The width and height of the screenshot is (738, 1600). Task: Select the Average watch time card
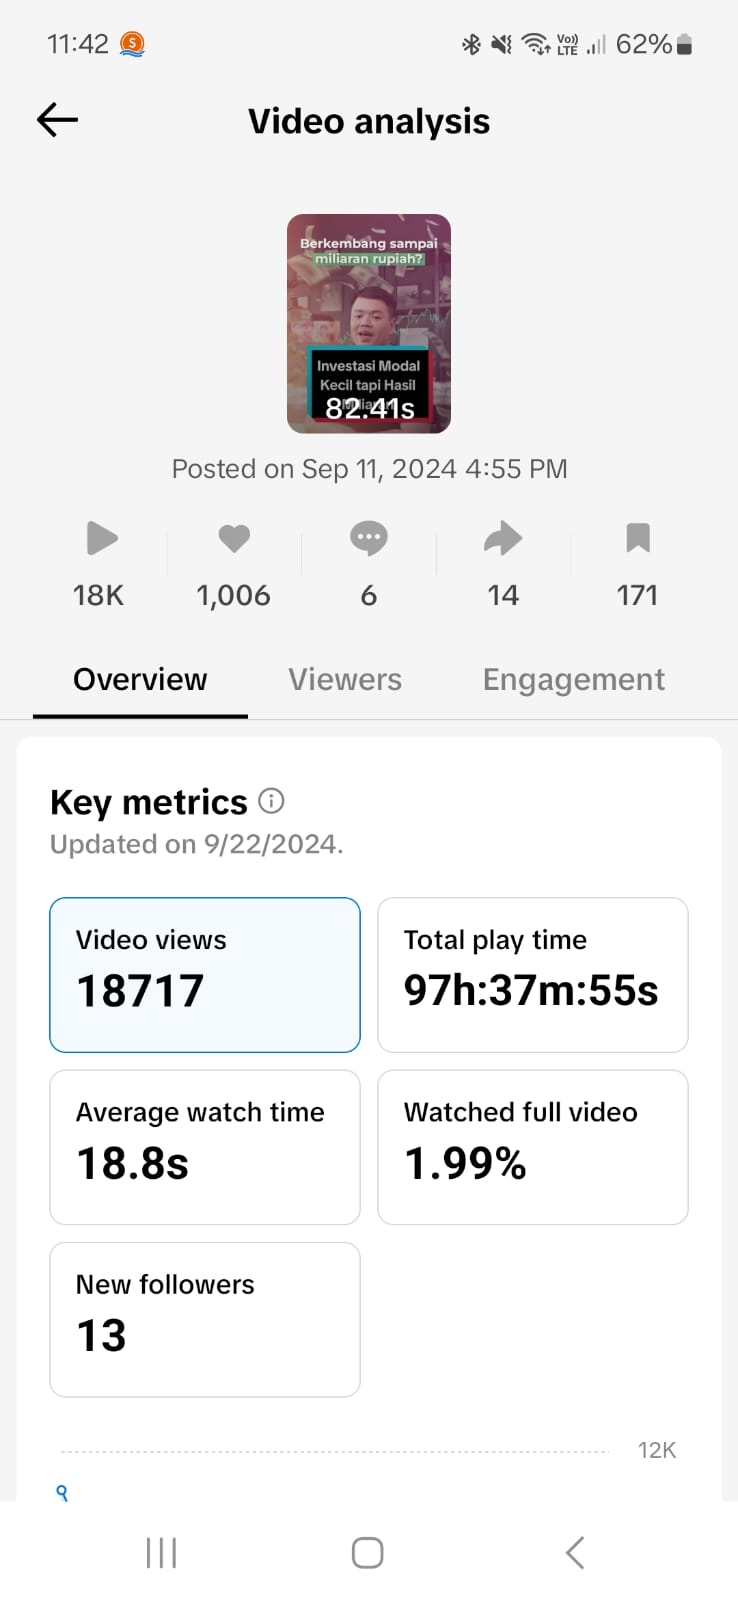pos(205,1147)
